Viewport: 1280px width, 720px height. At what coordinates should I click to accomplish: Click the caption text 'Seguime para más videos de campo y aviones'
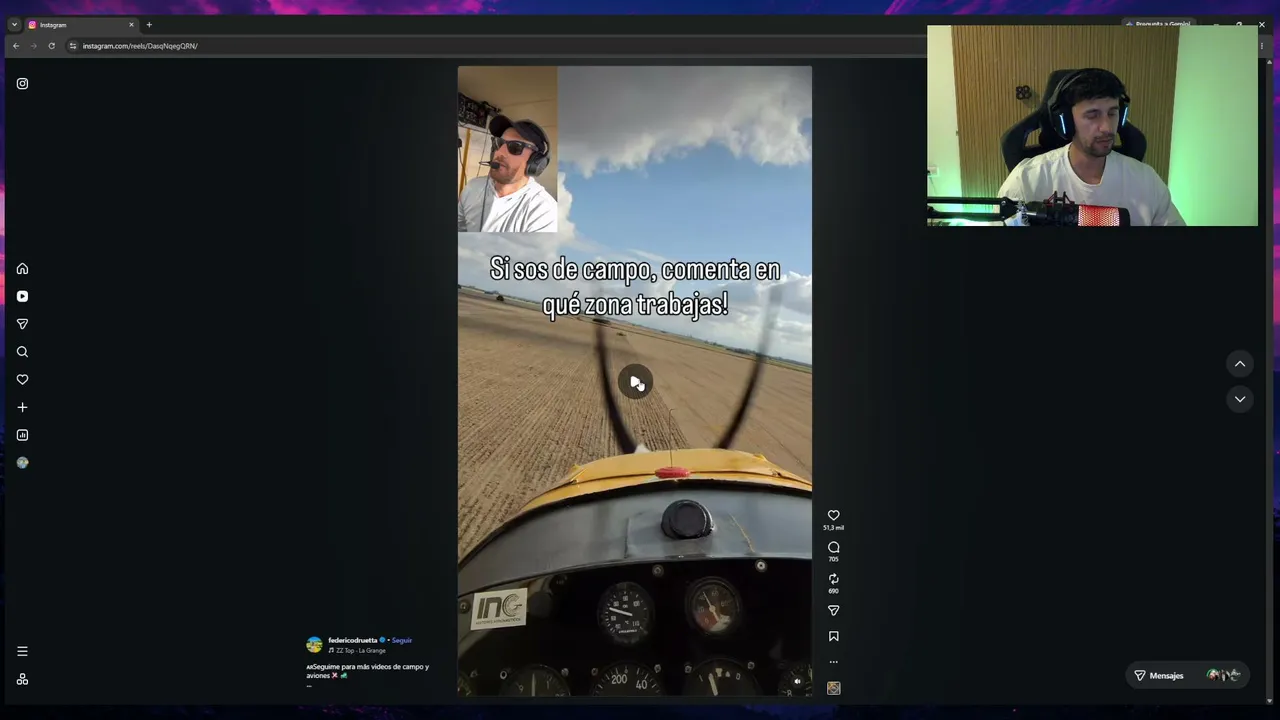pos(367,671)
